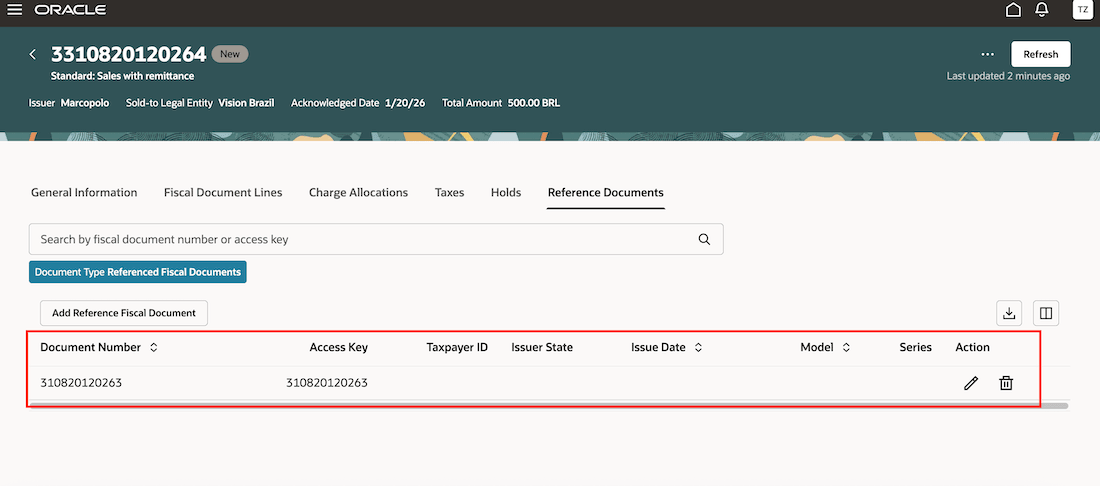Image resolution: width=1100 pixels, height=486 pixels.
Task: Sort by Issue Date column
Action: click(x=698, y=348)
